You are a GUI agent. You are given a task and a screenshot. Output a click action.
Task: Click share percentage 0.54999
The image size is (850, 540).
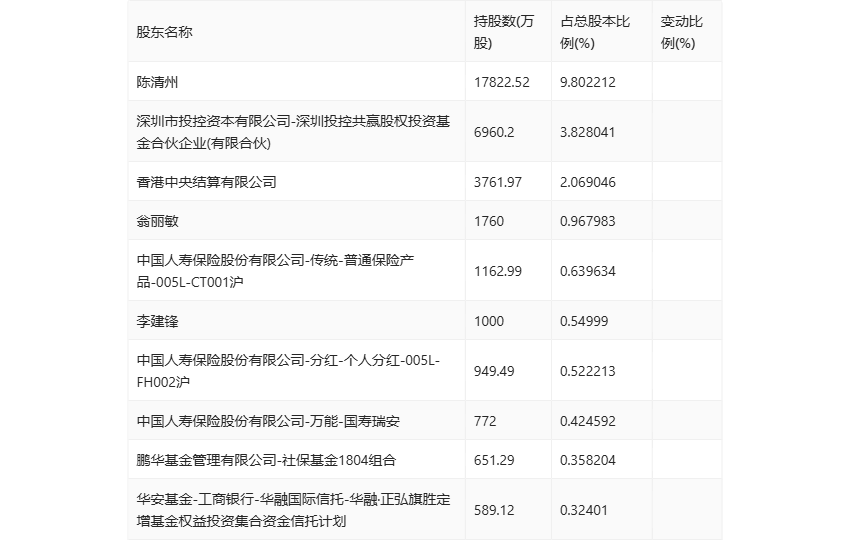pos(584,321)
